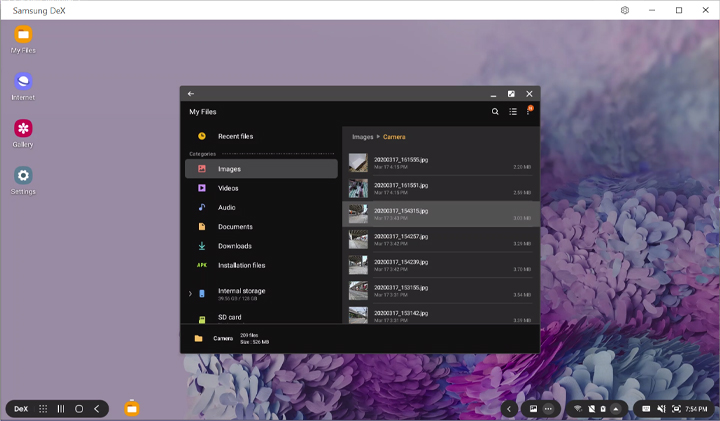Screen dimensions: 720x421
Task: Expand the Internal storage chevron
Action: [x=190, y=294]
